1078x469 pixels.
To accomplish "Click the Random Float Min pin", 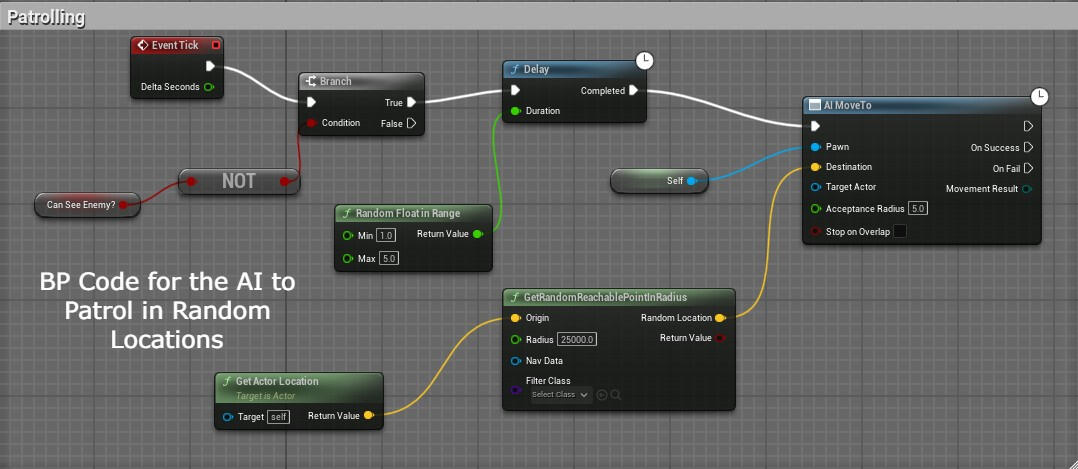I will [x=348, y=236].
